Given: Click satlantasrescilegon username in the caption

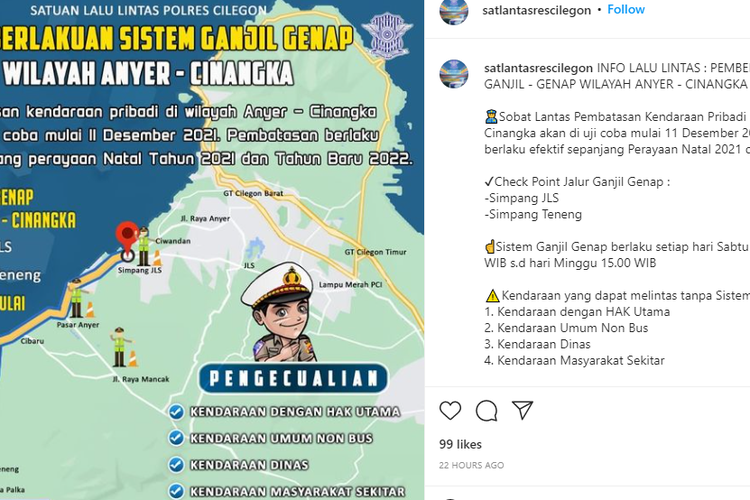Looking at the screenshot, I should click(539, 68).
